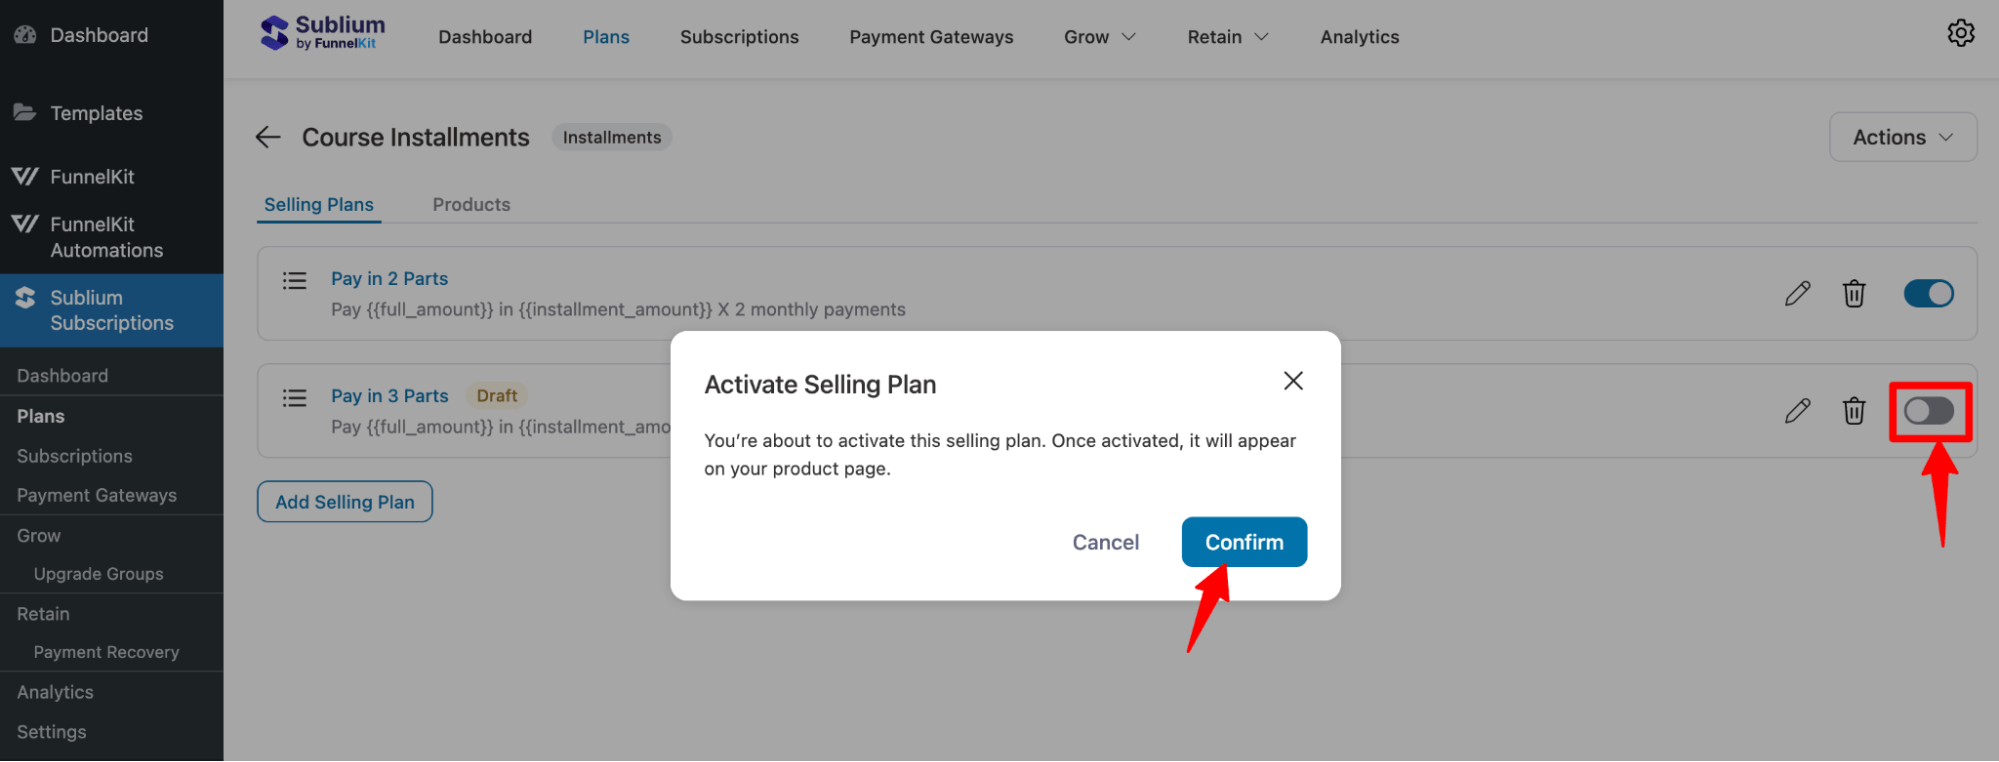This screenshot has height=762, width=1999.
Task: Click the edit pencil icon for Pay in 3 Parts
Action: click(1797, 410)
